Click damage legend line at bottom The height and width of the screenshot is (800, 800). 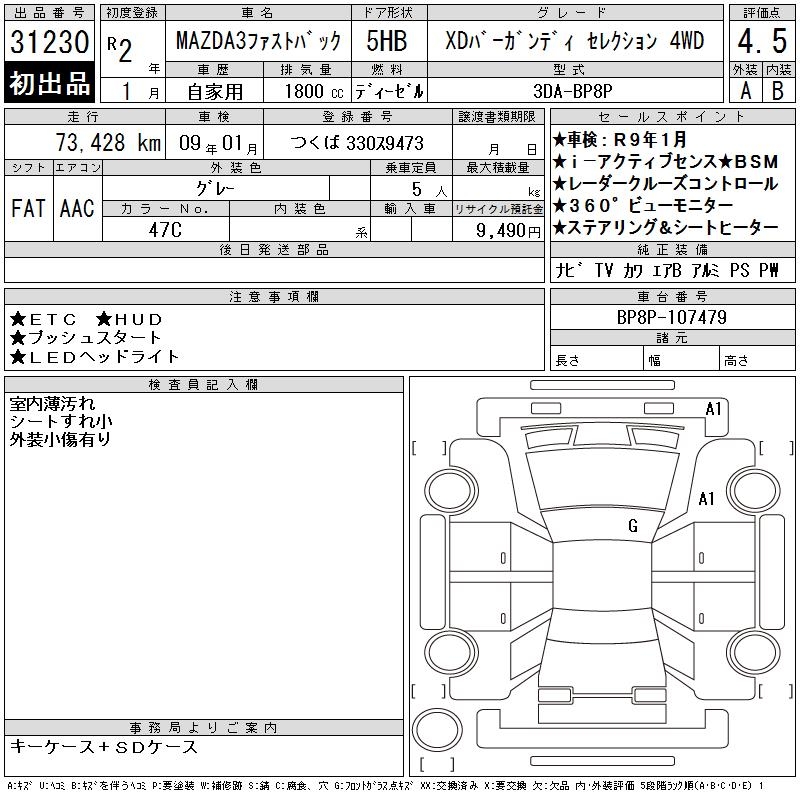click(x=386, y=786)
